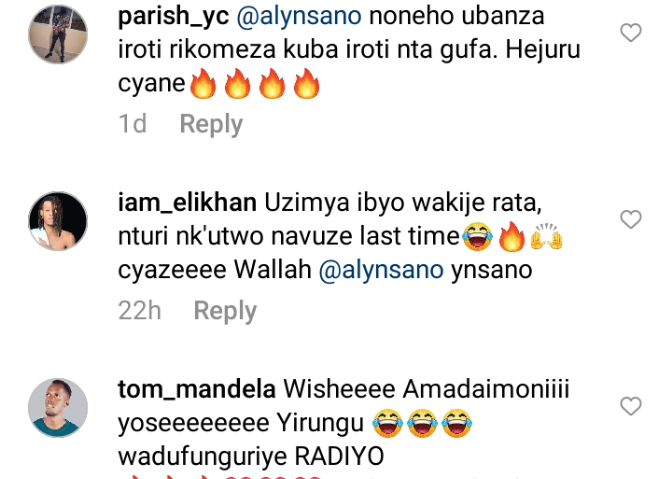
Task: Select the "Uzimya ibyo wakije rata" comment text
Action: point(403,203)
